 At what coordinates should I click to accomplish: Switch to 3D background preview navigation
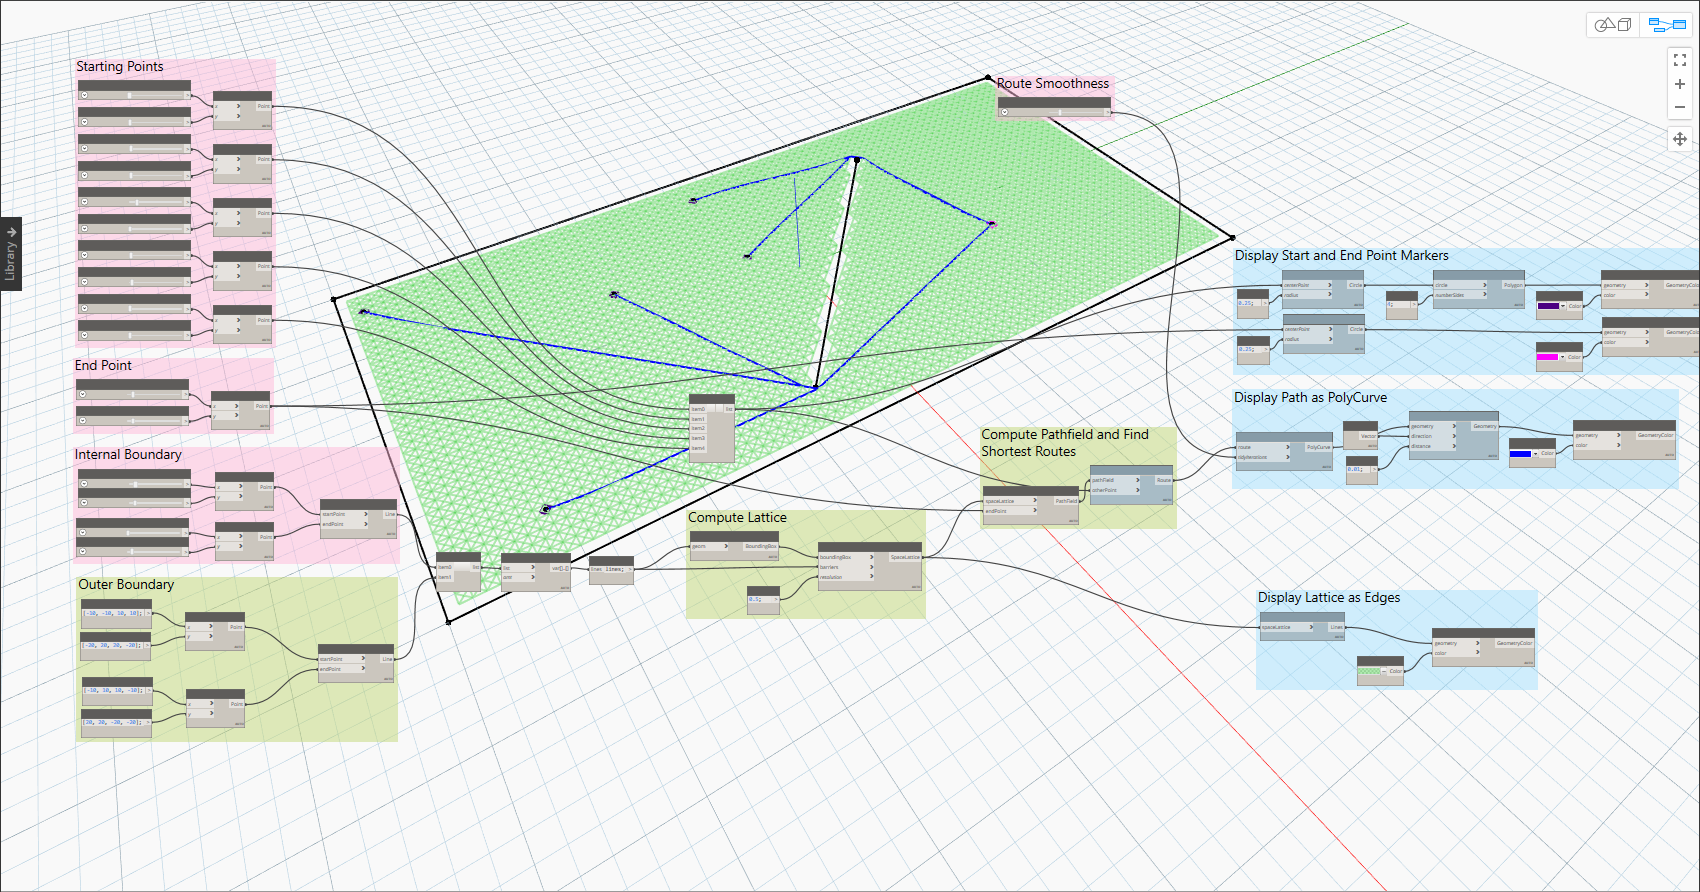tap(1612, 25)
